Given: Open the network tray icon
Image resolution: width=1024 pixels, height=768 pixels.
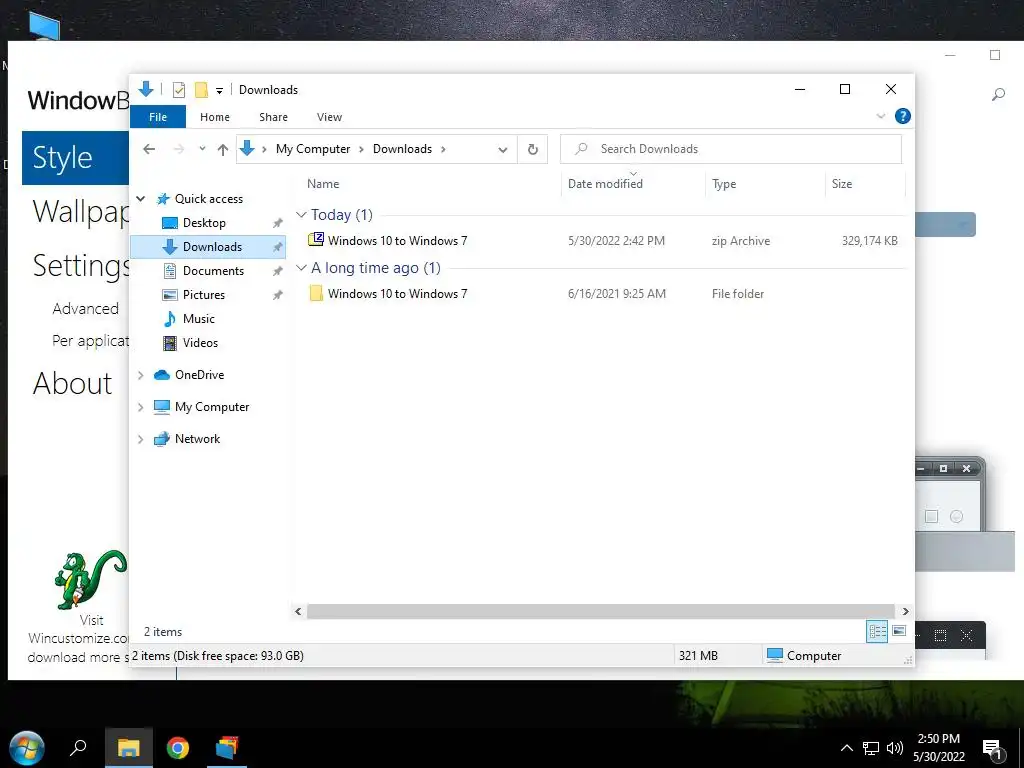Looking at the screenshot, I should (x=871, y=748).
